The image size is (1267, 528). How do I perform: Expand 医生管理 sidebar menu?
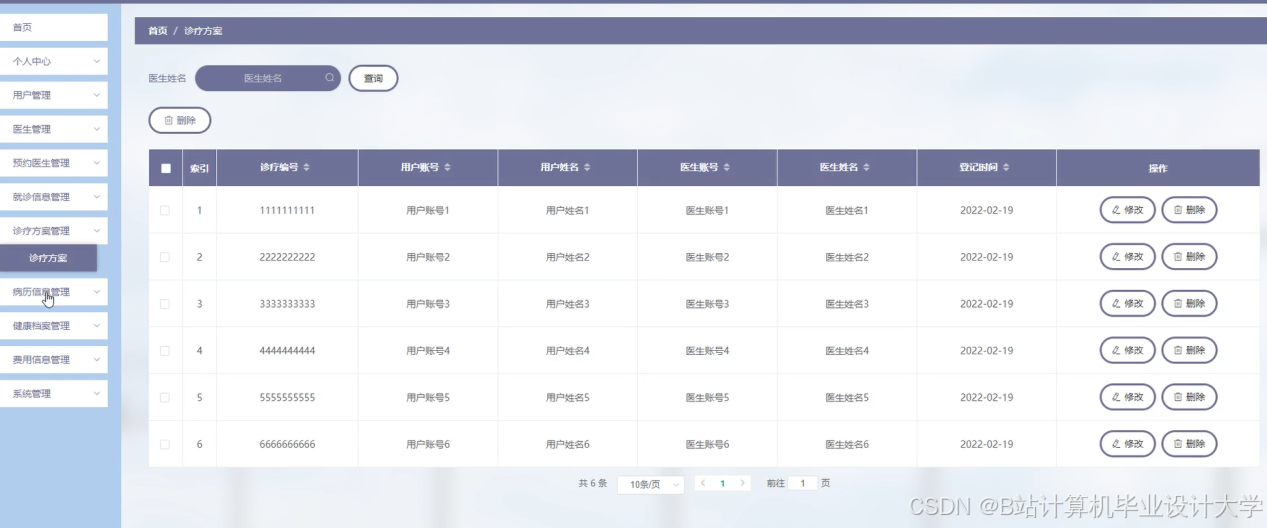tap(53, 129)
